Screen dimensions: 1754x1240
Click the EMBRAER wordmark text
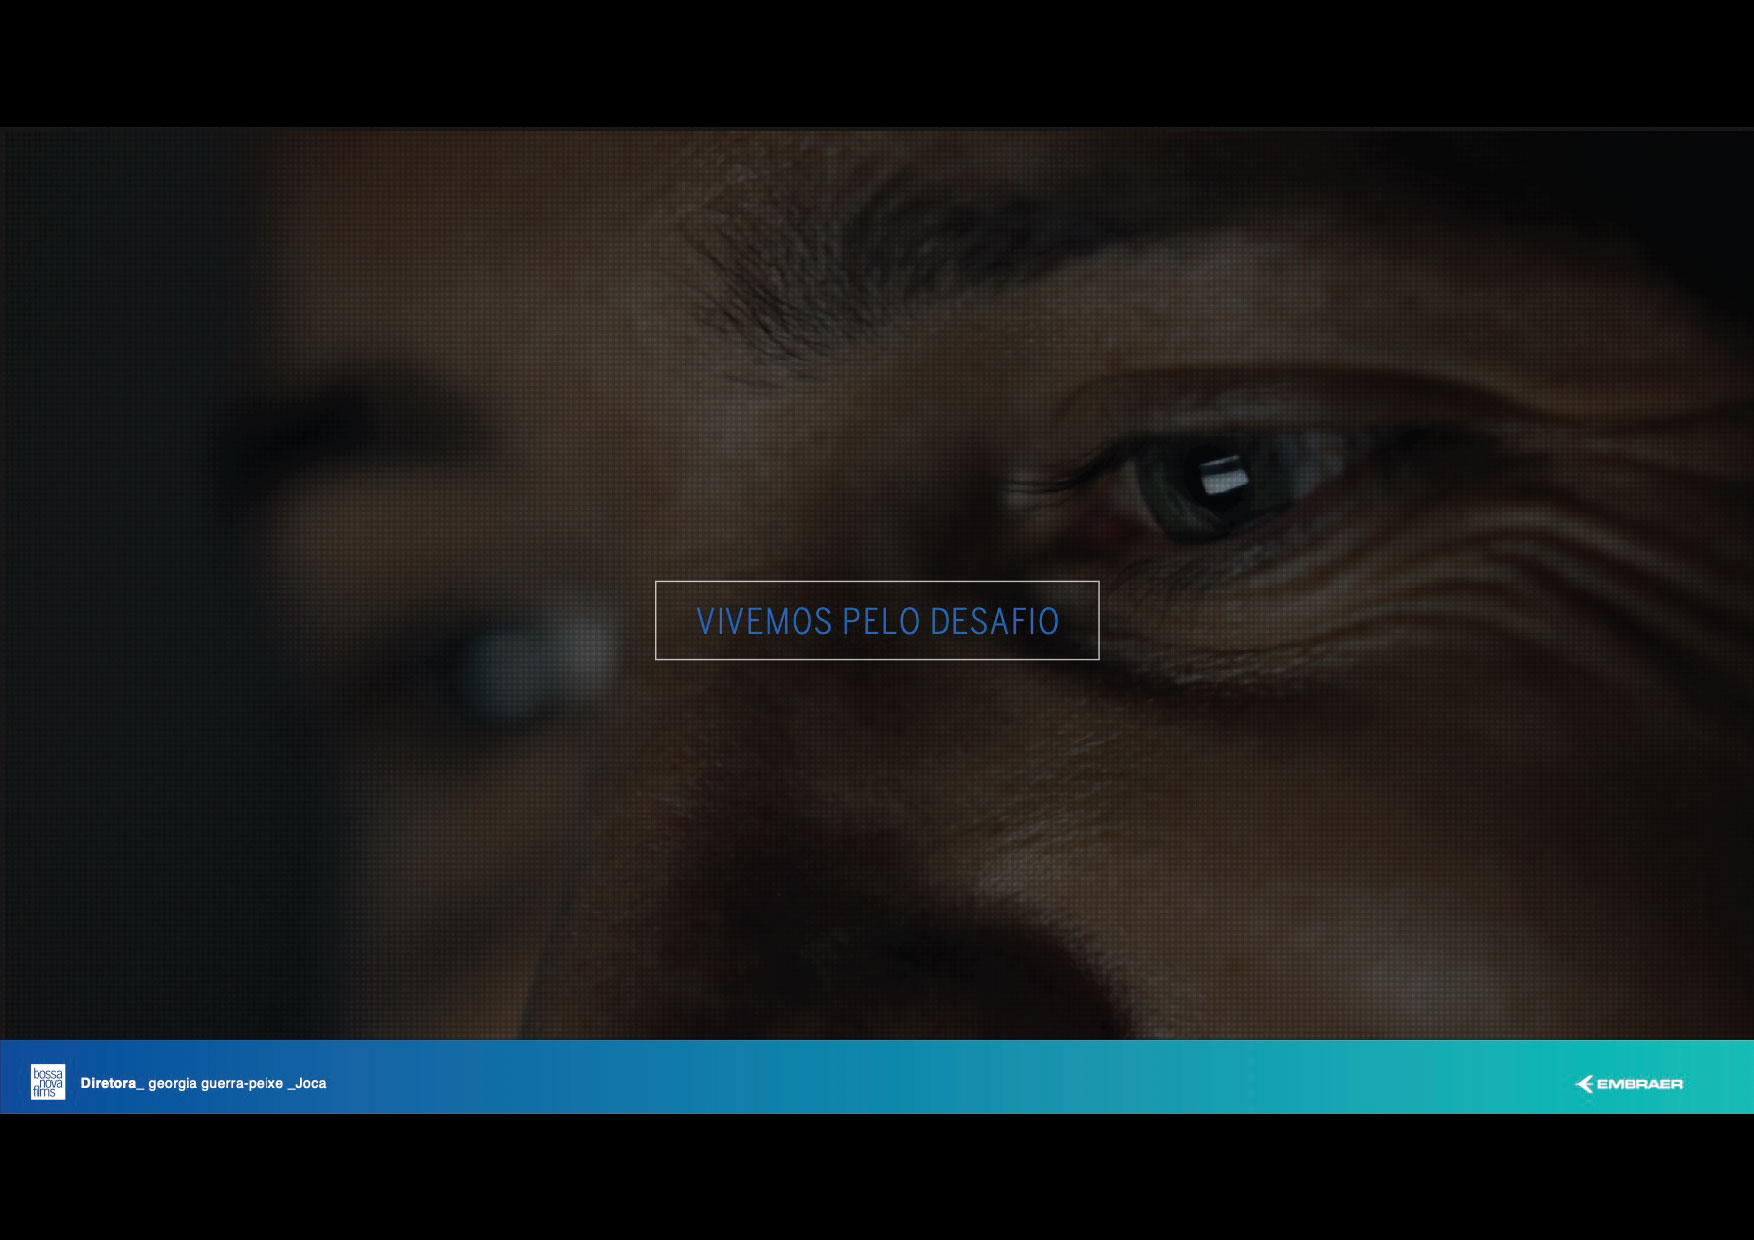tap(1639, 1084)
